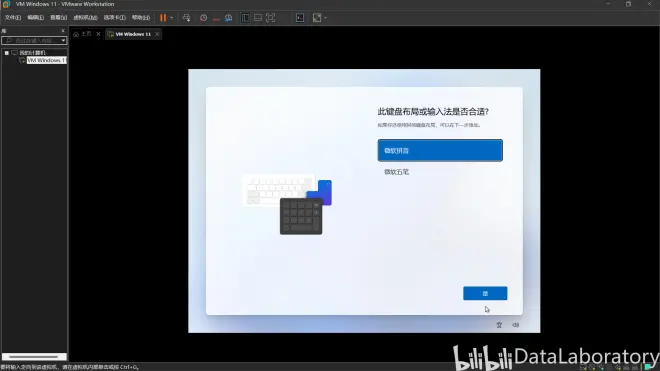This screenshot has height=371, width=660.
Task: Enter full screen mode
Action: 270,18
